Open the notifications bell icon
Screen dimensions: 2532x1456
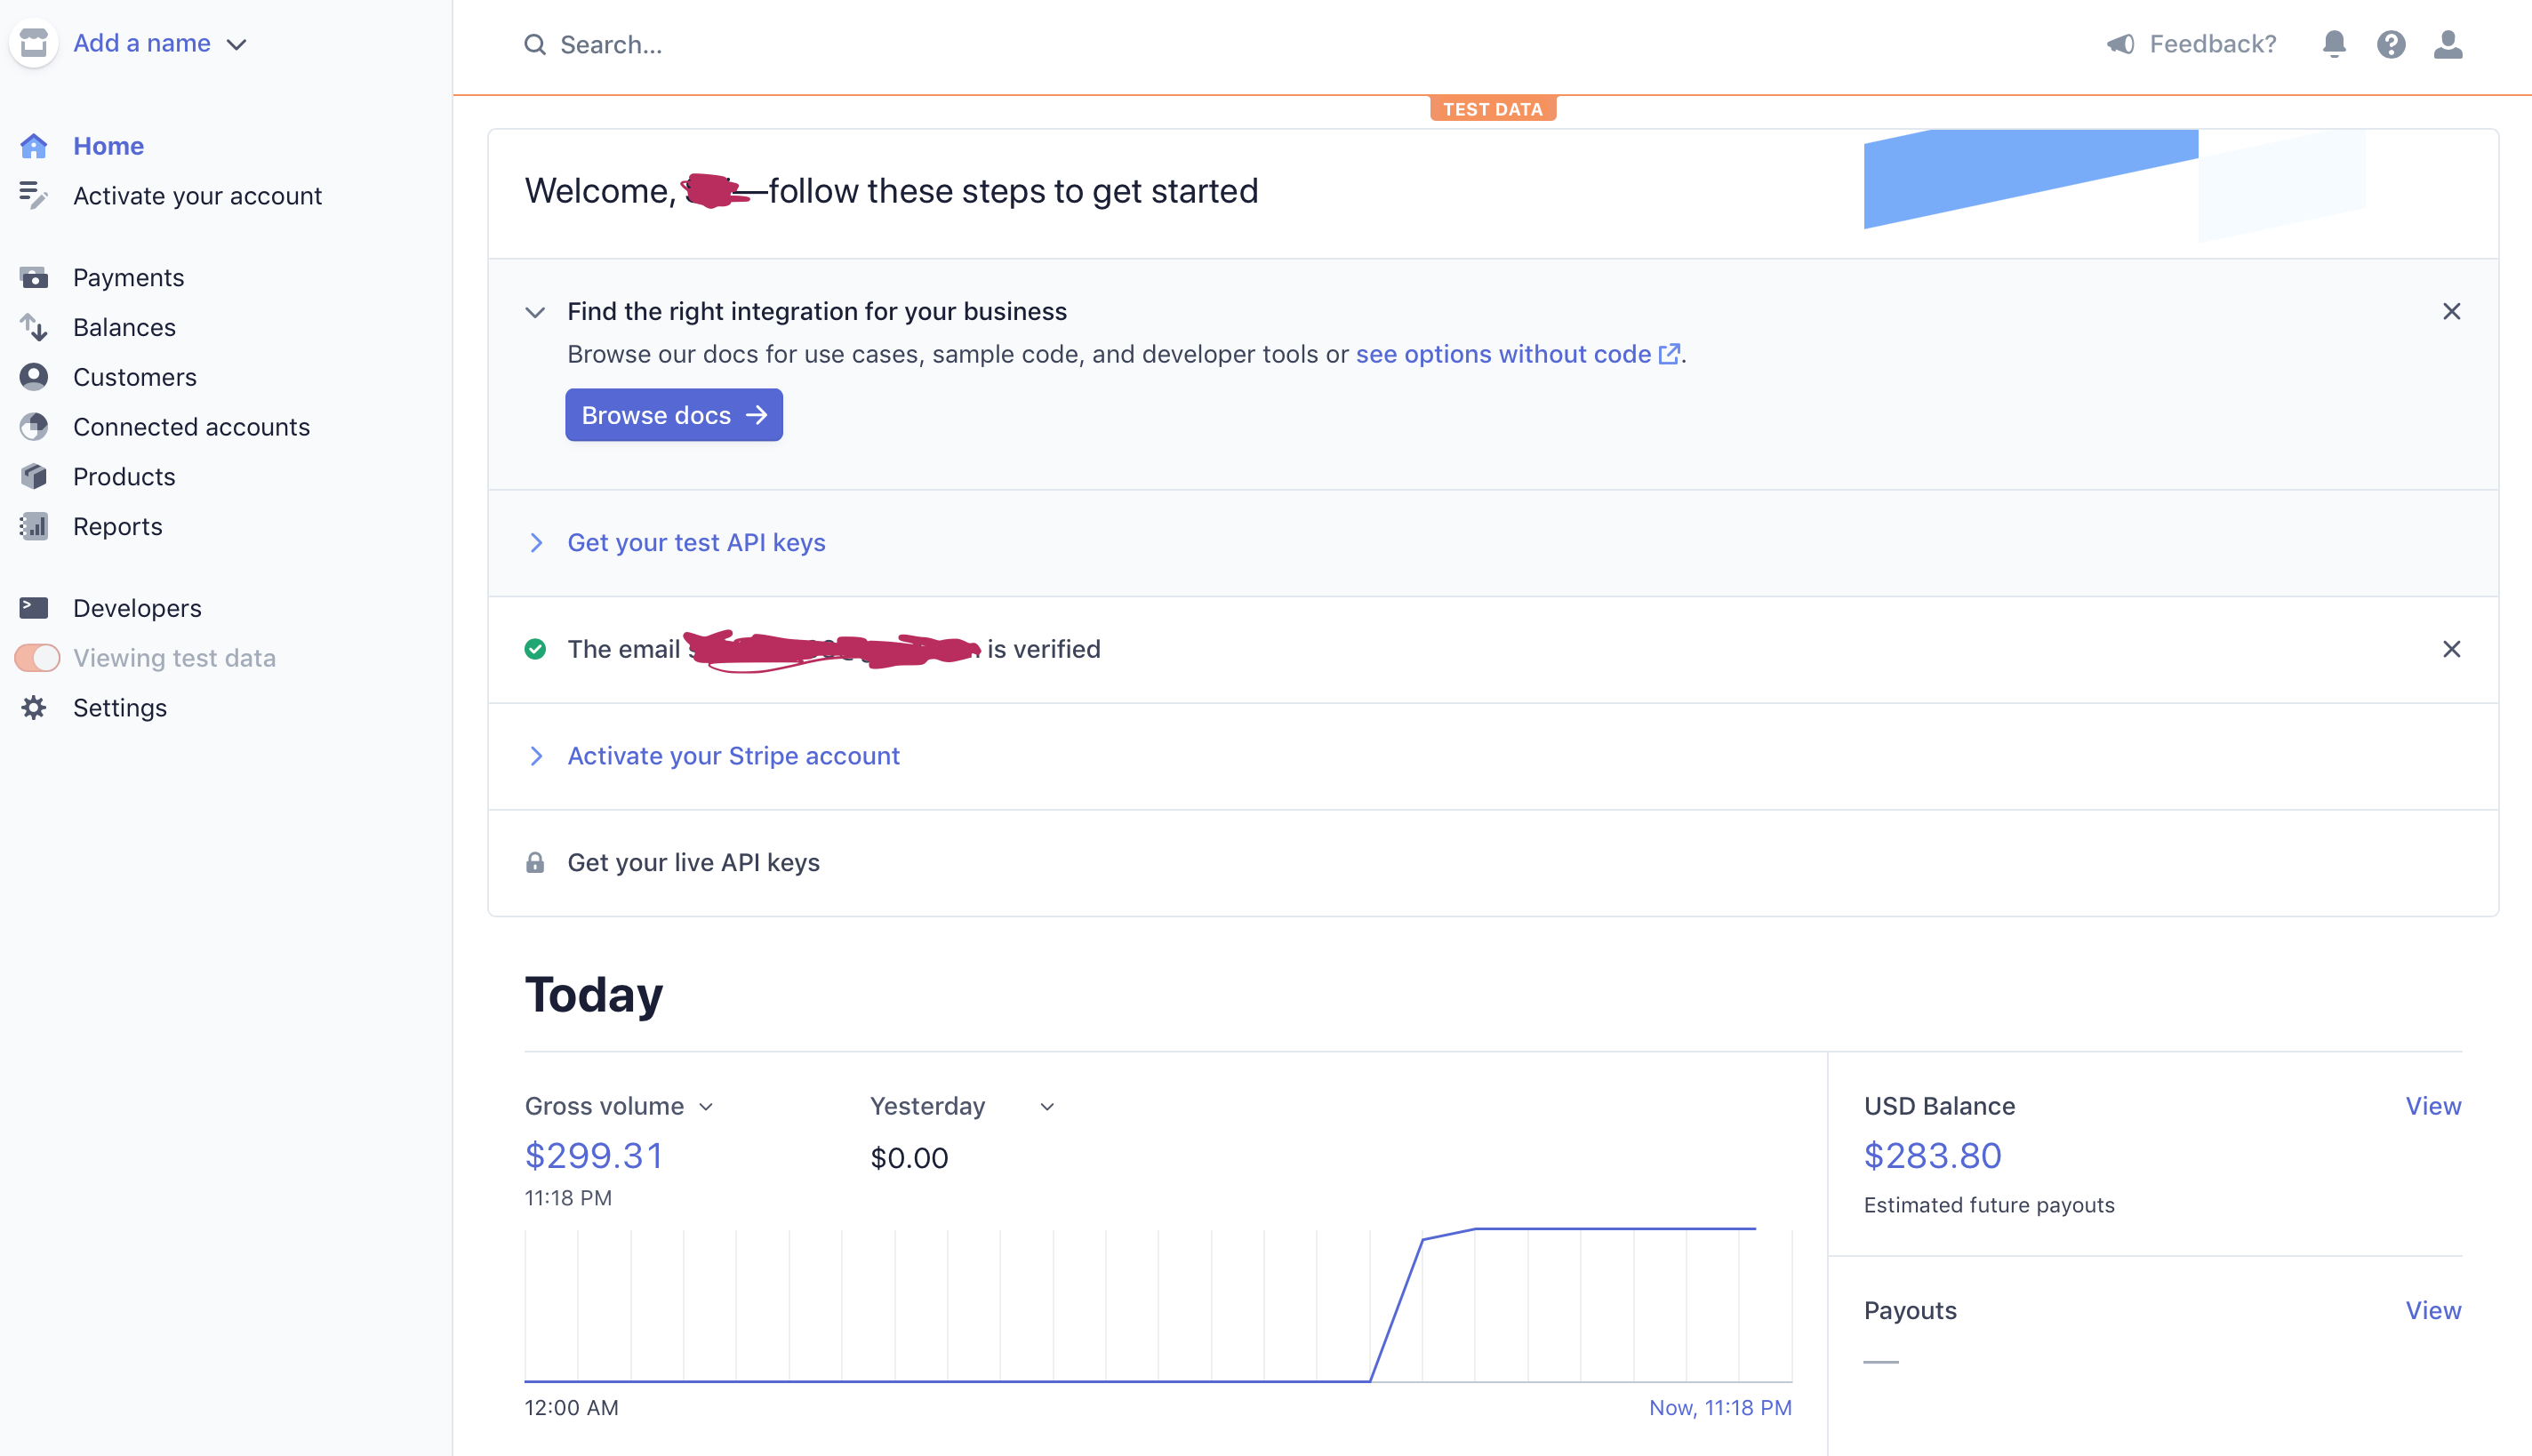[2334, 44]
